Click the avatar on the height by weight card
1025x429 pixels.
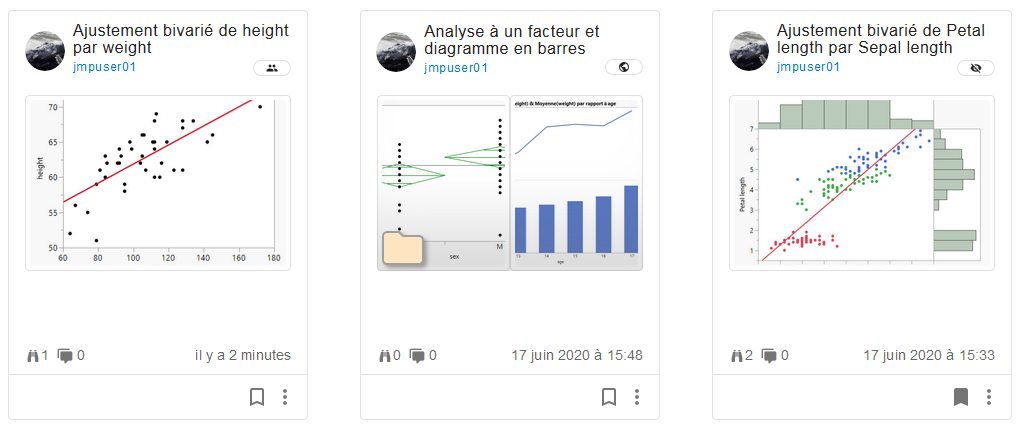click(x=44, y=51)
